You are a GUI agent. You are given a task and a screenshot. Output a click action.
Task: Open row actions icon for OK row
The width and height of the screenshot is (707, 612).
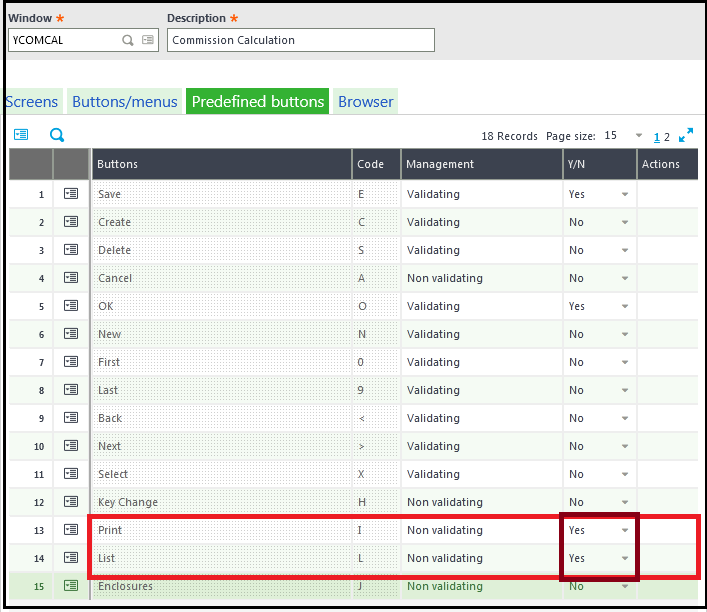71,306
